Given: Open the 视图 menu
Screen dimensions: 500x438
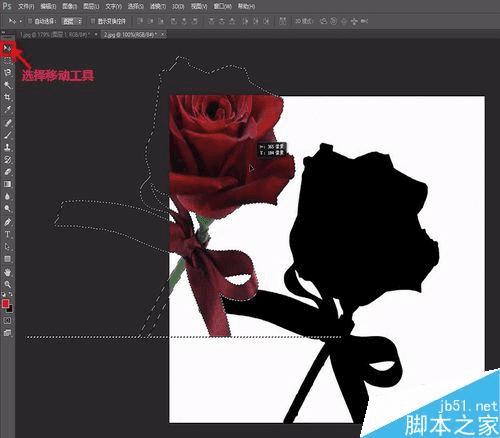Looking at the screenshot, I should click(199, 6).
